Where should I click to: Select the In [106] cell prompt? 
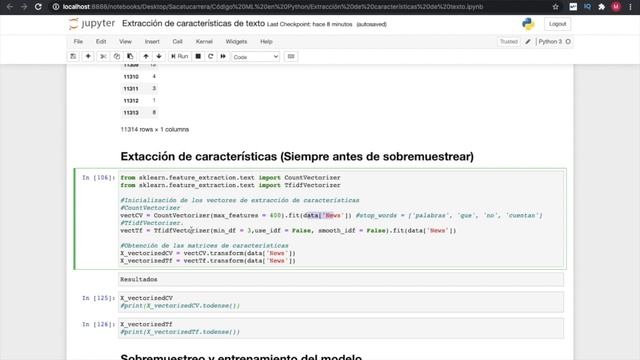98,178
